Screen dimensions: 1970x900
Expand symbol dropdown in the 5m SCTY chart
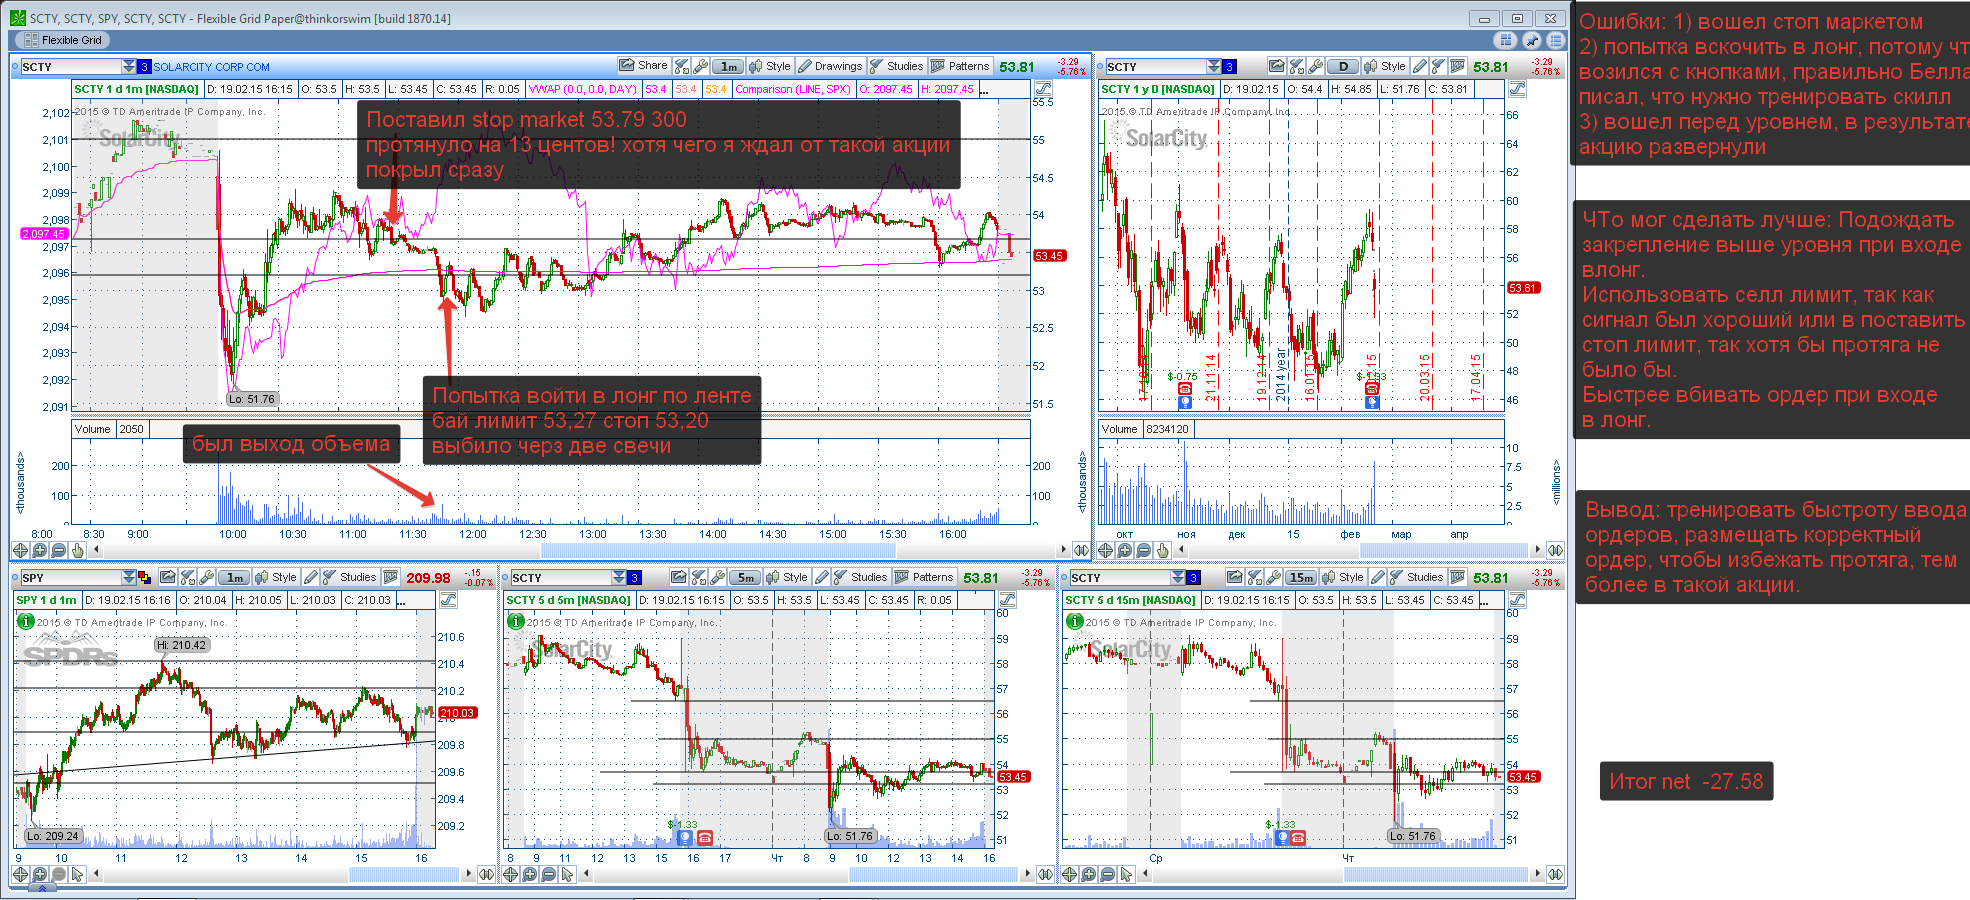tap(619, 578)
